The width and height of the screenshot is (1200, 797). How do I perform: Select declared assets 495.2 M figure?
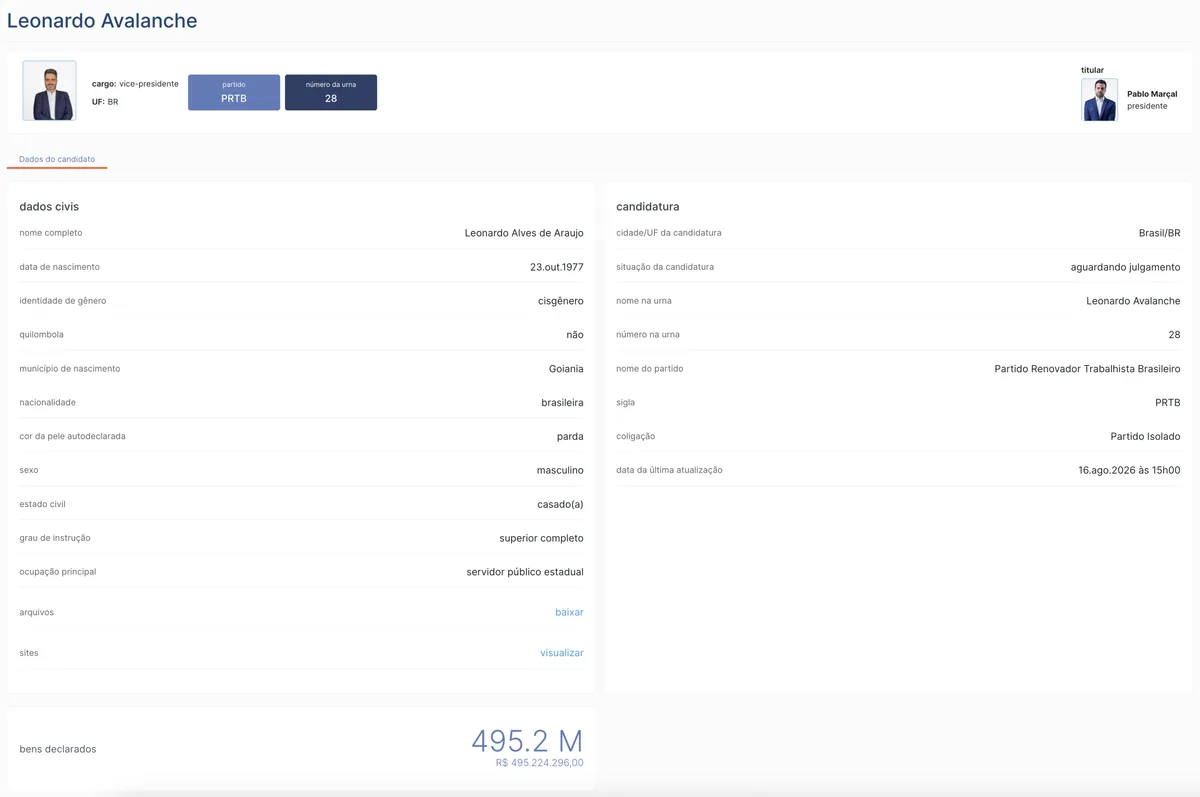tap(527, 741)
